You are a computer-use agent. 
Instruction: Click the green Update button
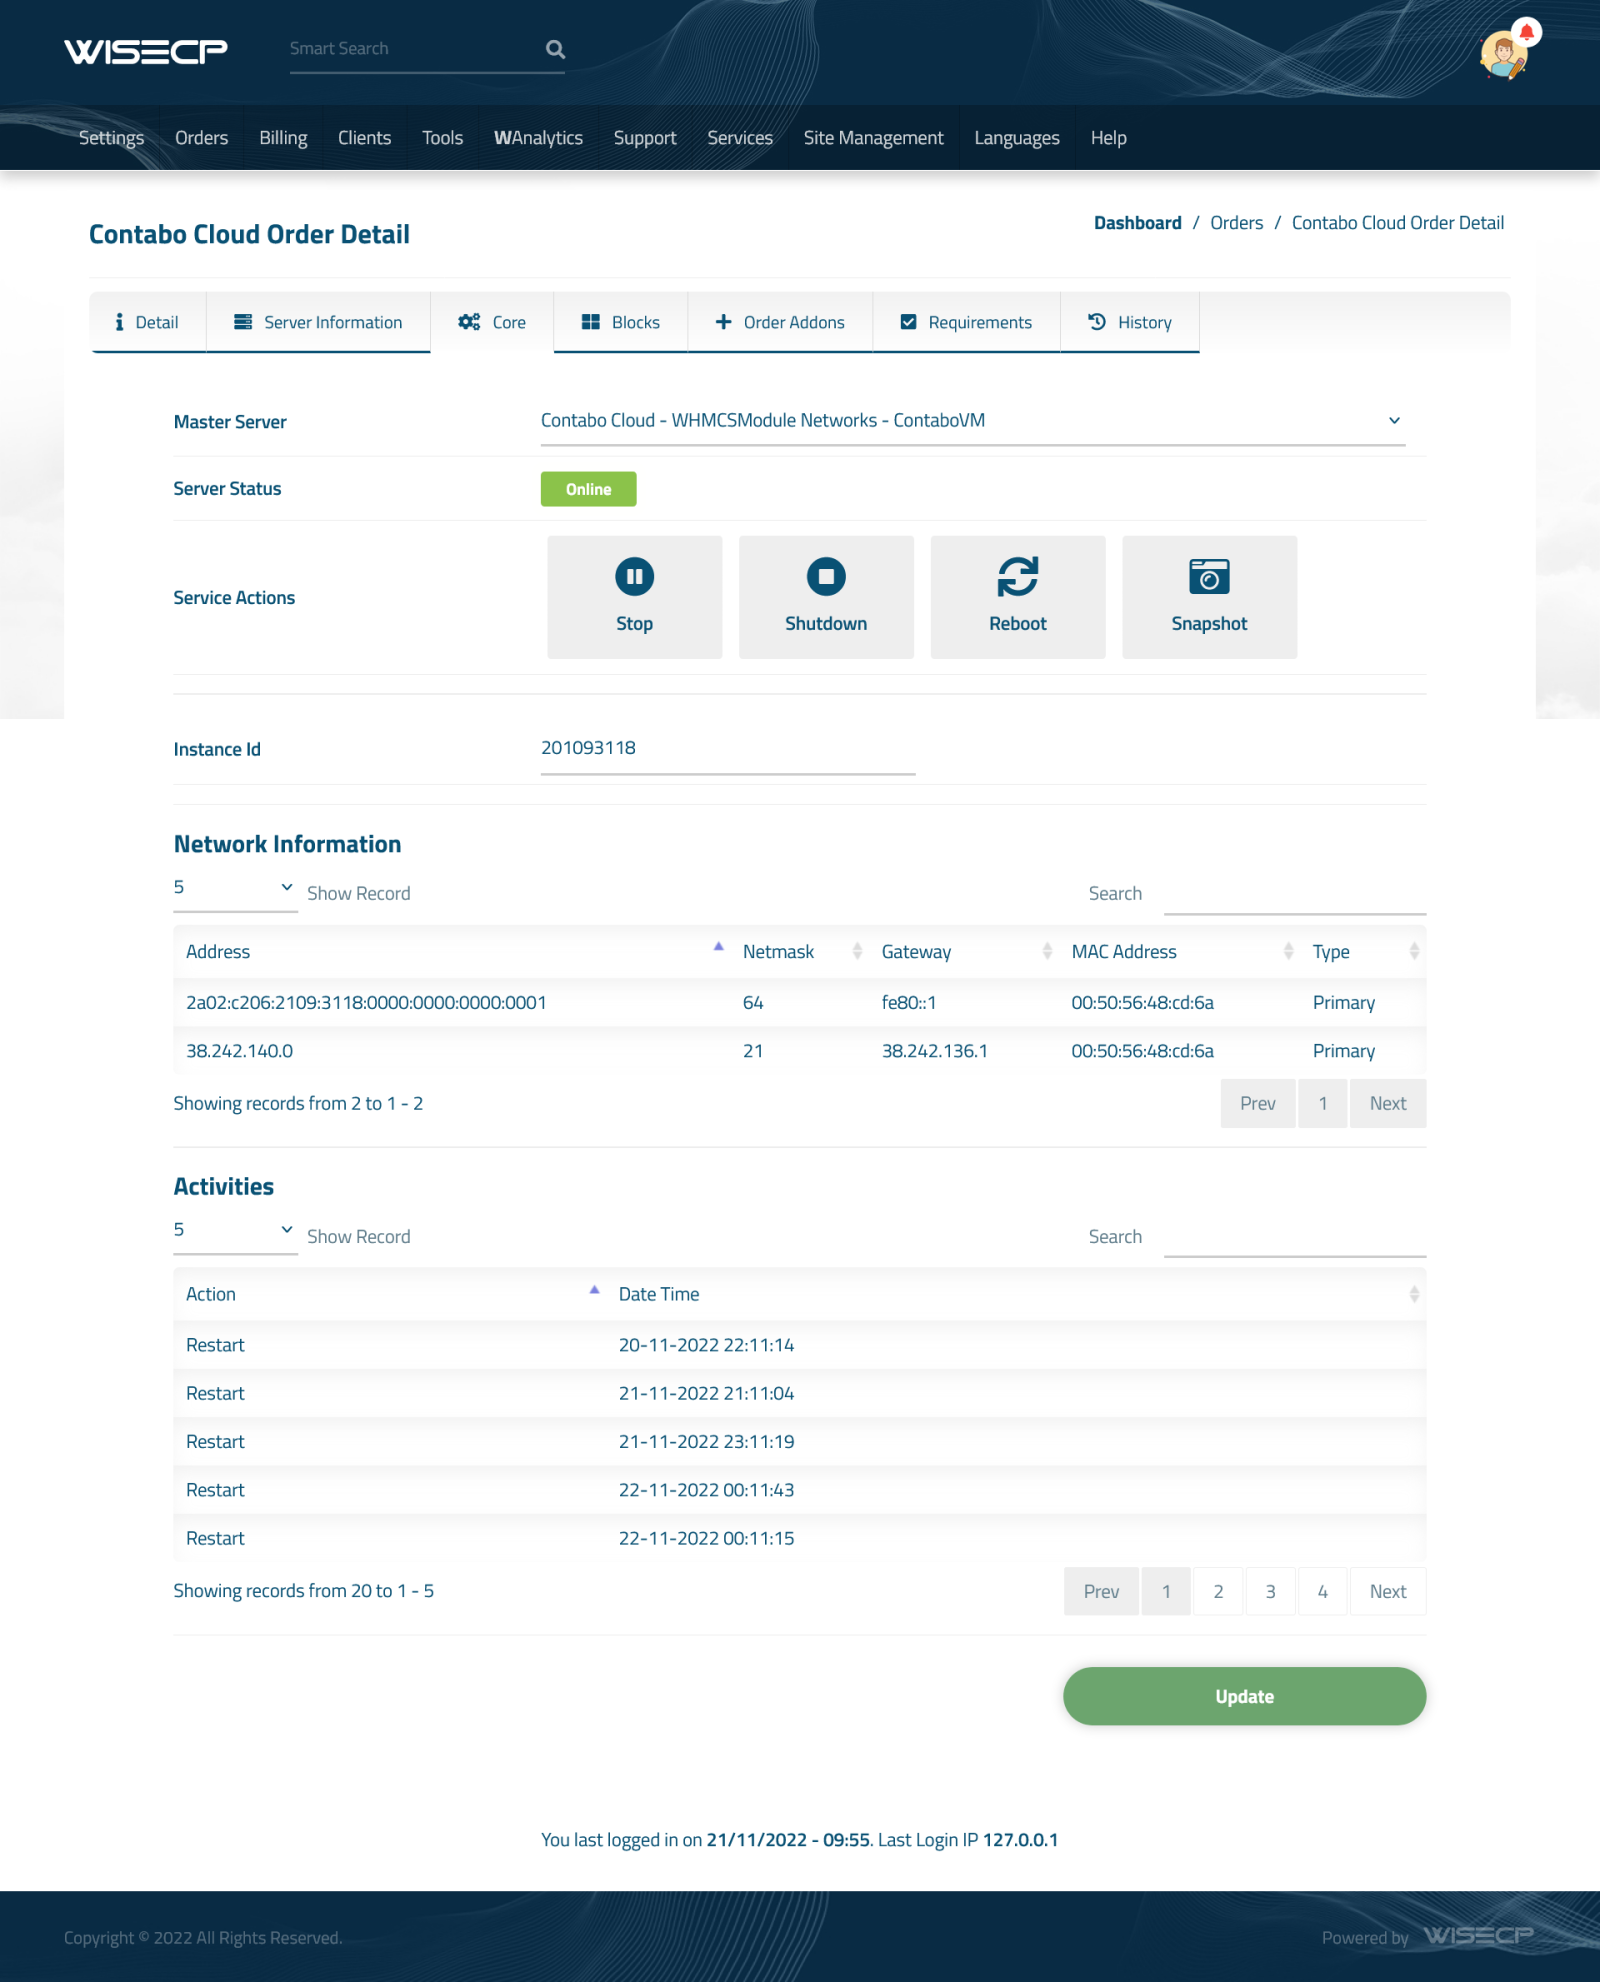[x=1245, y=1696]
